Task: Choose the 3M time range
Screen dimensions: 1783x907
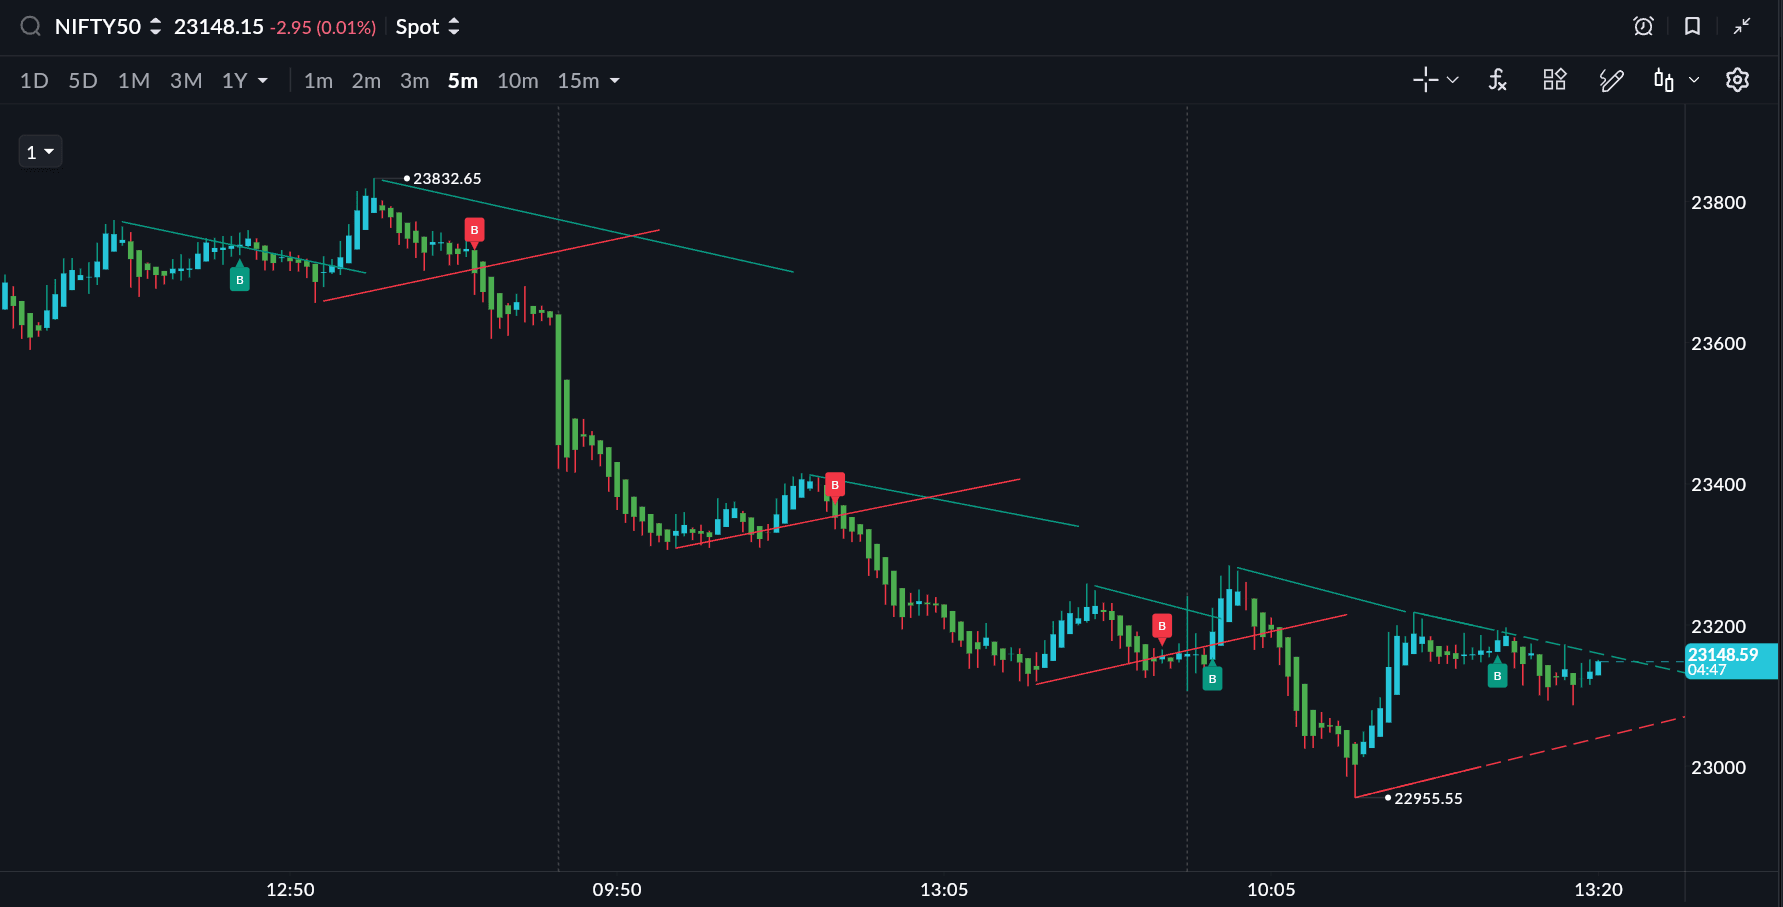Action: tap(186, 81)
